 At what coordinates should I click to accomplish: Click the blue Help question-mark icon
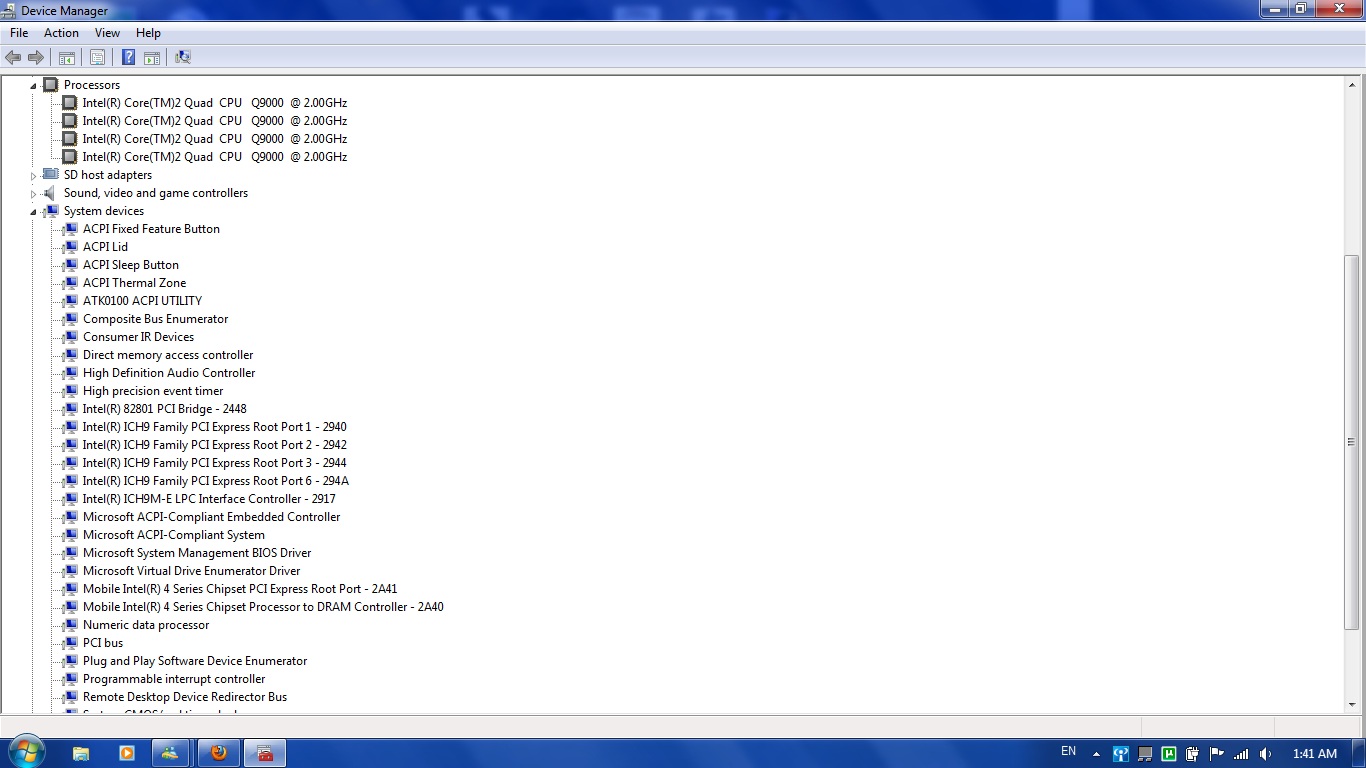pos(128,58)
